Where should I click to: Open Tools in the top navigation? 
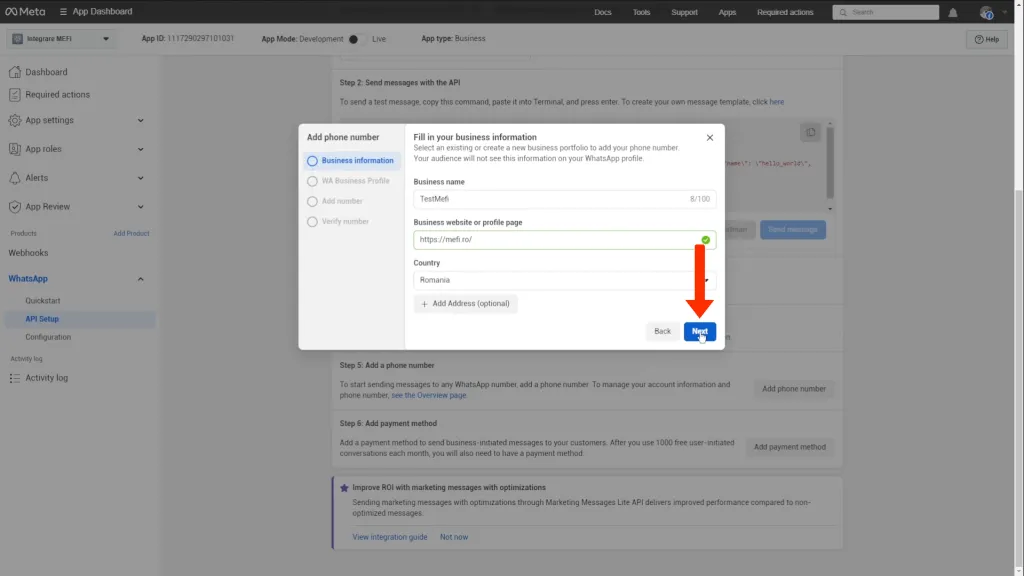[641, 12]
